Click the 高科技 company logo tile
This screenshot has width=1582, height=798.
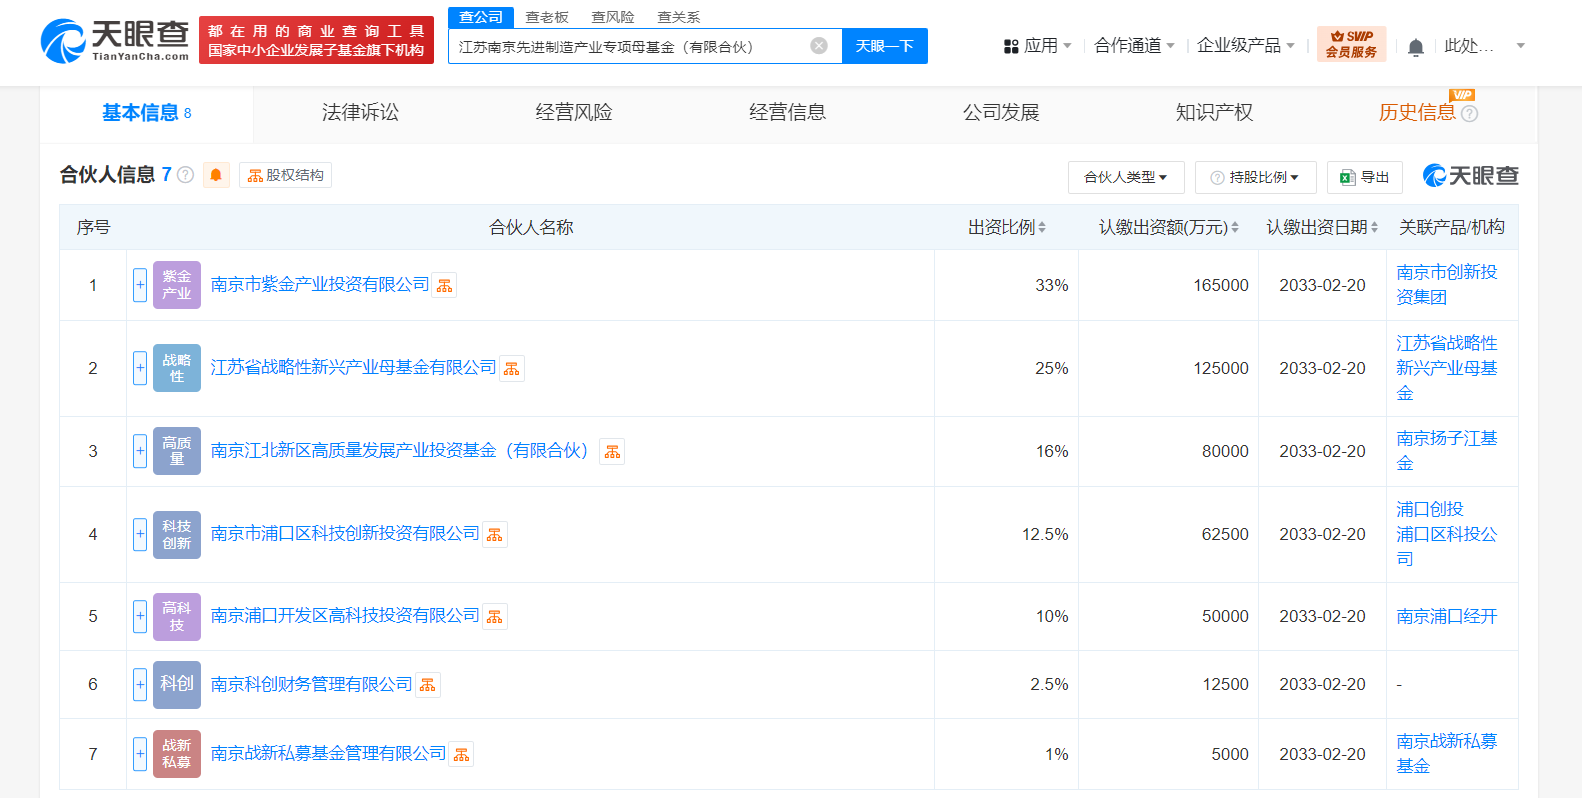177,616
